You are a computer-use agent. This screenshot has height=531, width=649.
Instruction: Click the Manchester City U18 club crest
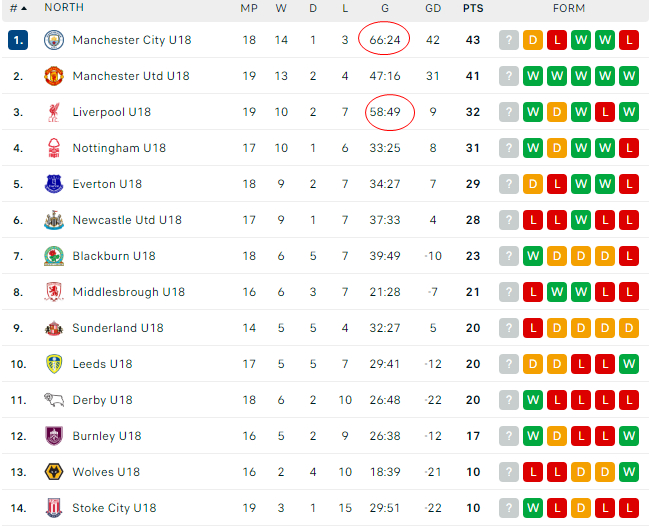[54, 40]
